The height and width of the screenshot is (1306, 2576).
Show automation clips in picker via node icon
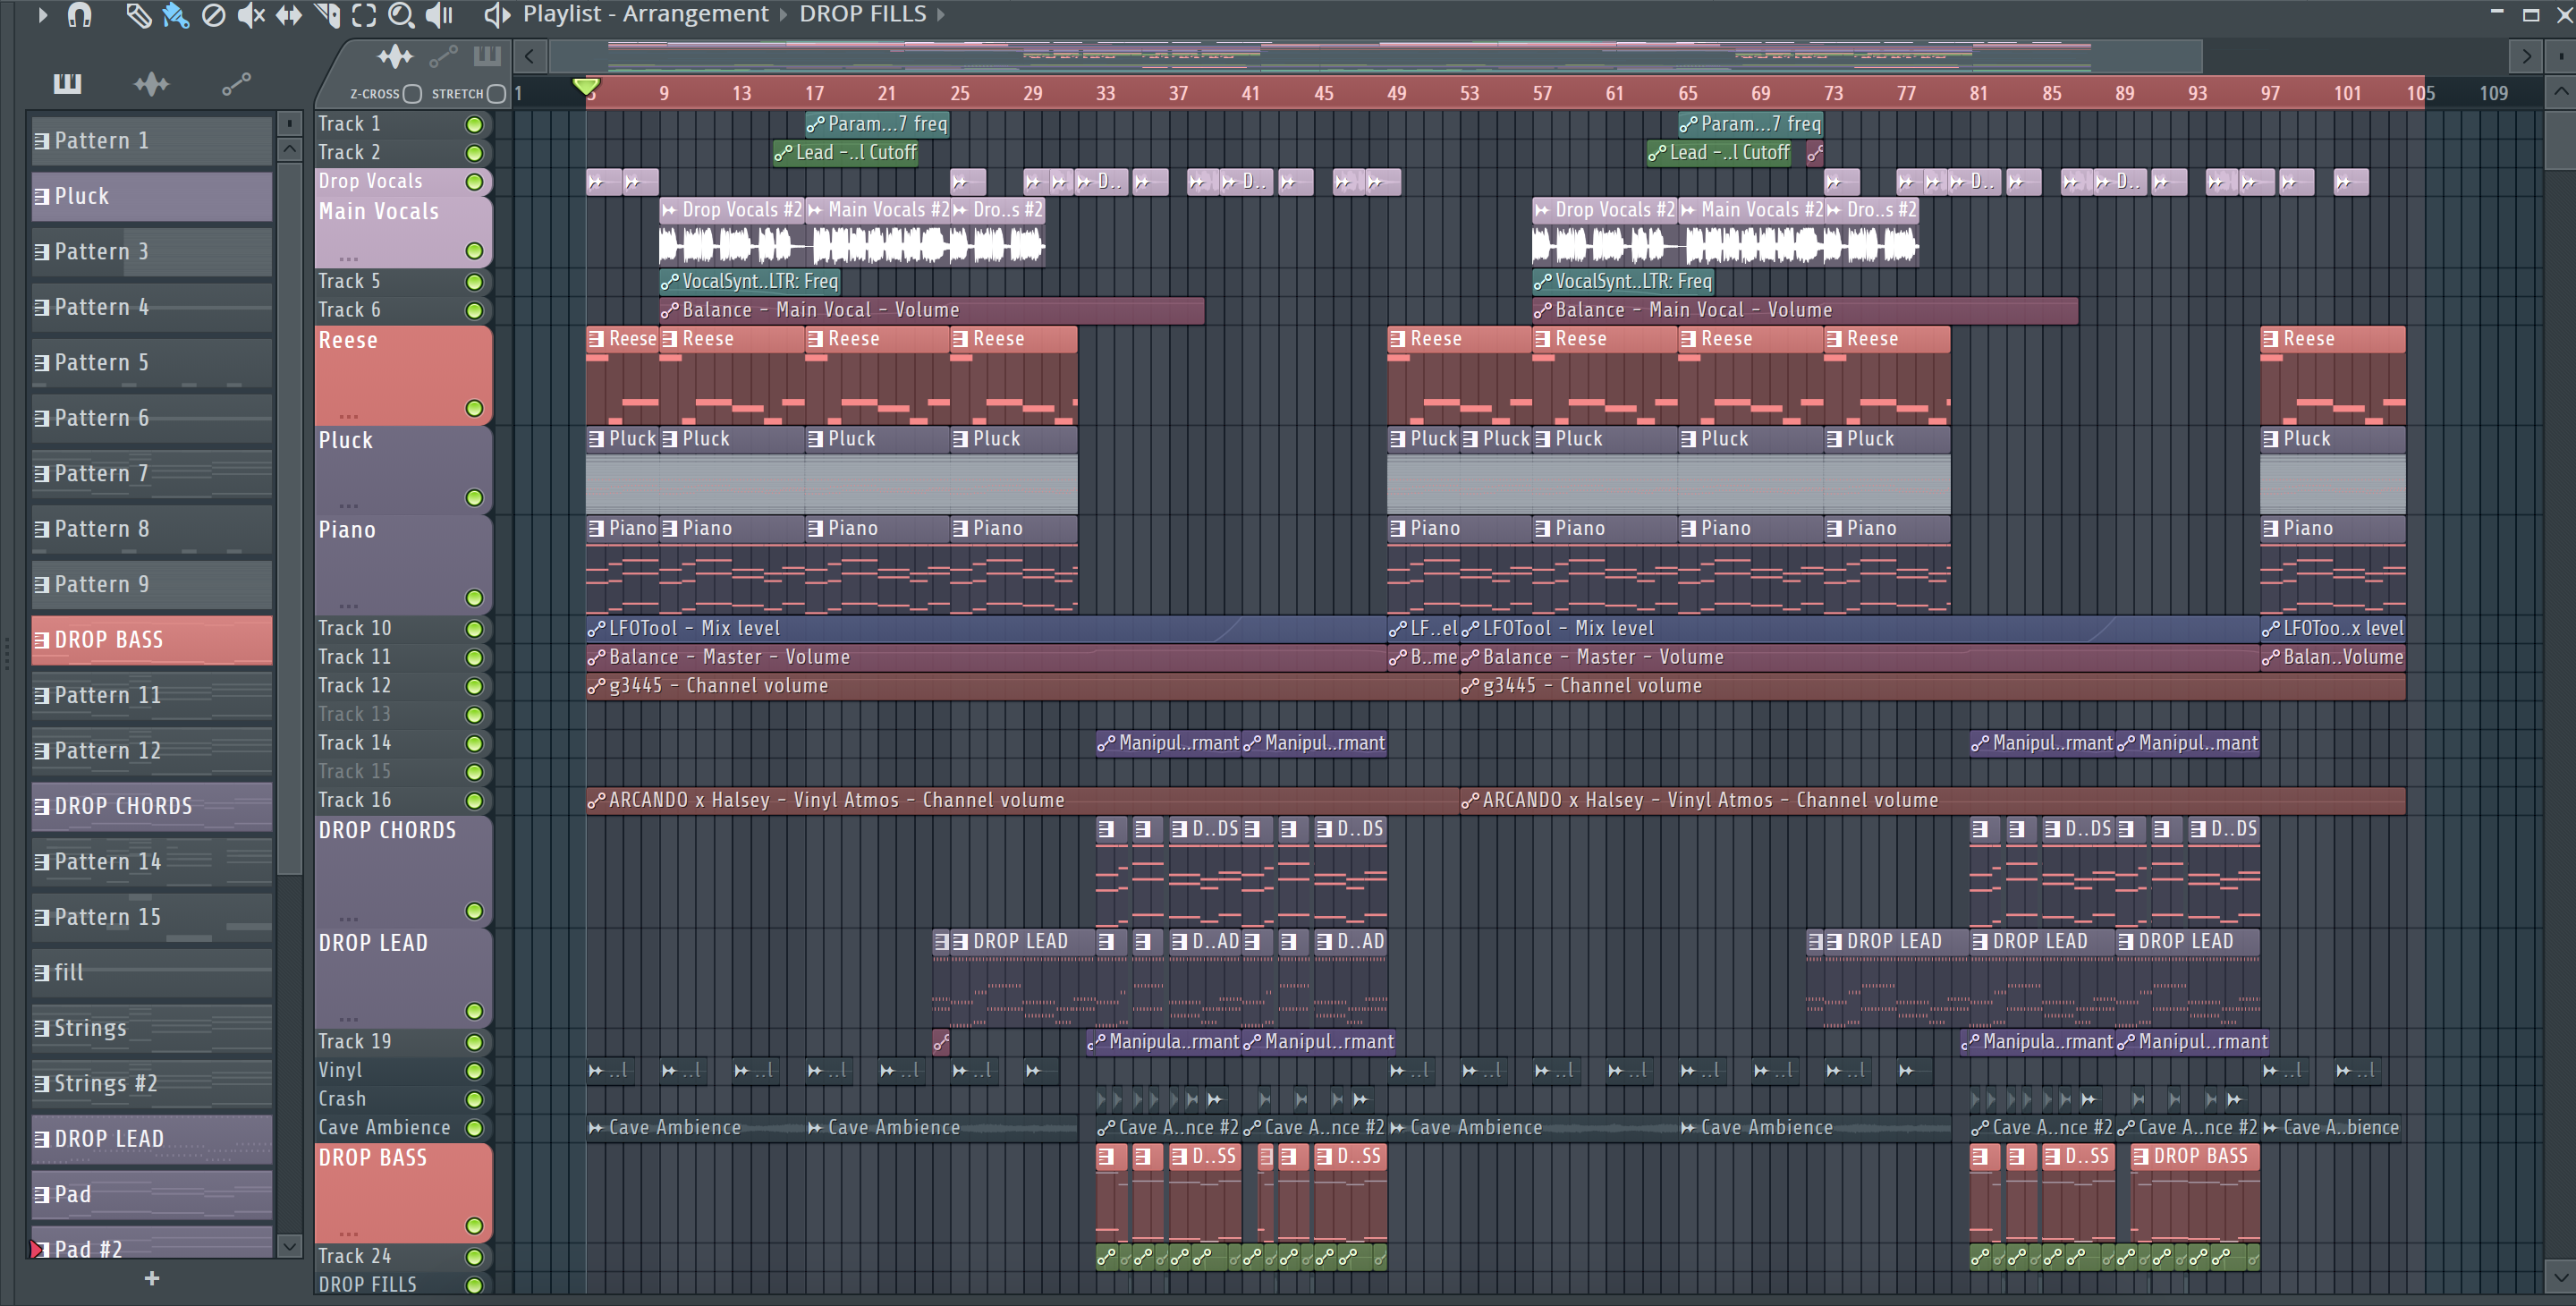[236, 84]
